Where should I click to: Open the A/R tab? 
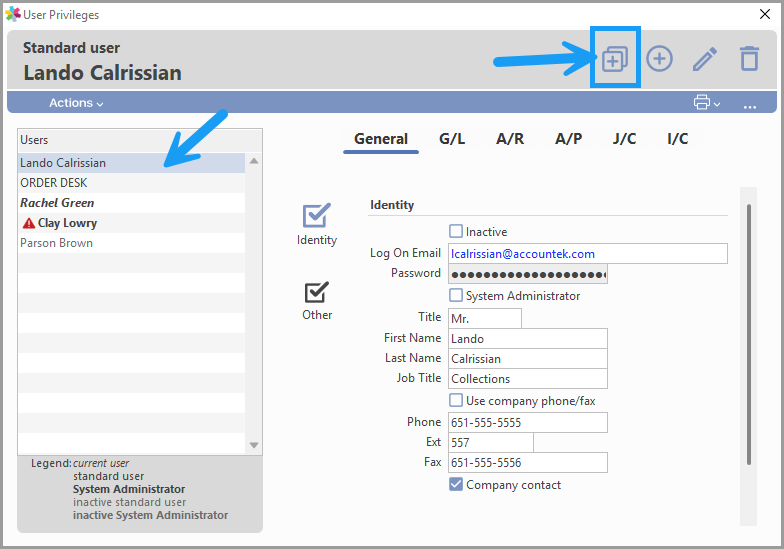coord(510,139)
